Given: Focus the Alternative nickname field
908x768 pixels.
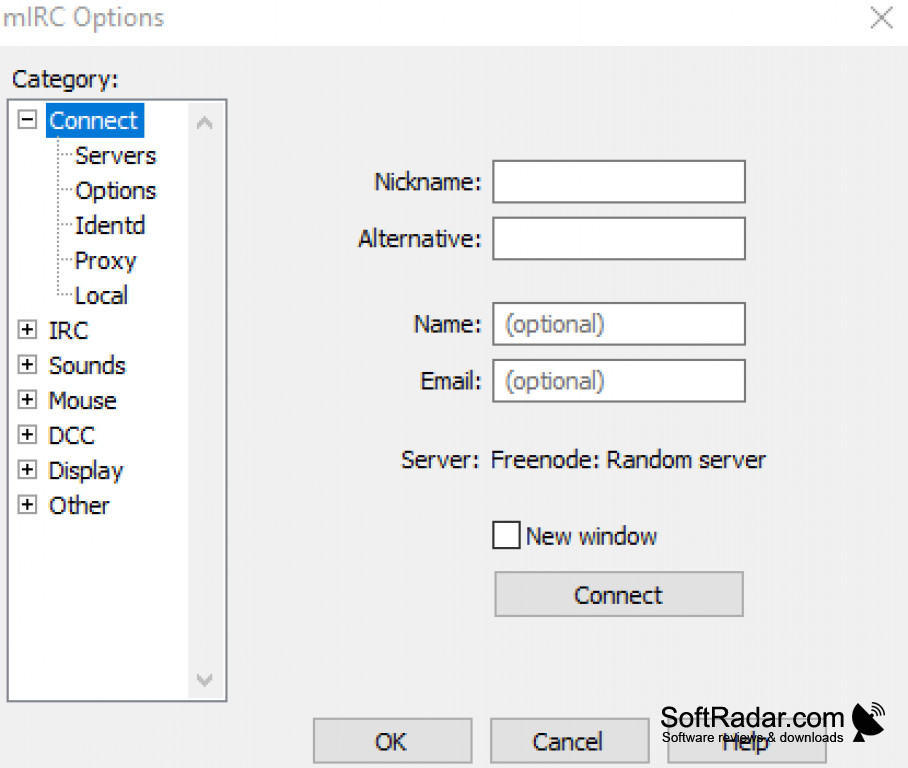Looking at the screenshot, I should click(x=618, y=239).
